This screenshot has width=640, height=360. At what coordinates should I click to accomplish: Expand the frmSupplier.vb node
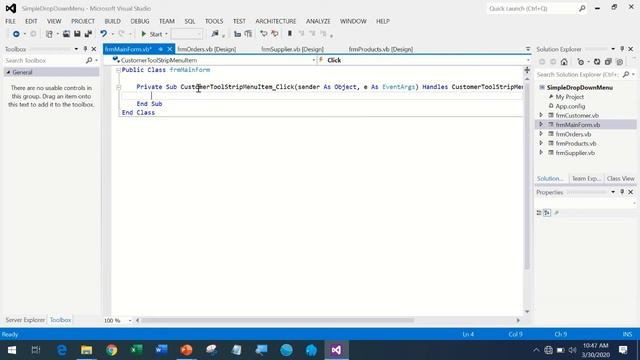(541, 152)
